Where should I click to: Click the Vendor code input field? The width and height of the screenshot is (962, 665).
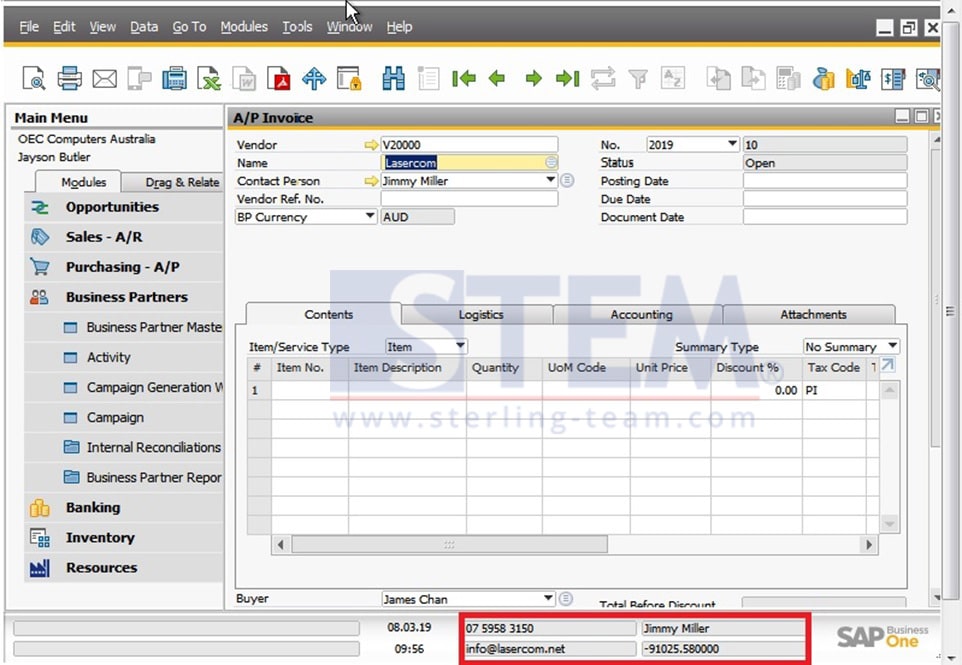(x=469, y=145)
